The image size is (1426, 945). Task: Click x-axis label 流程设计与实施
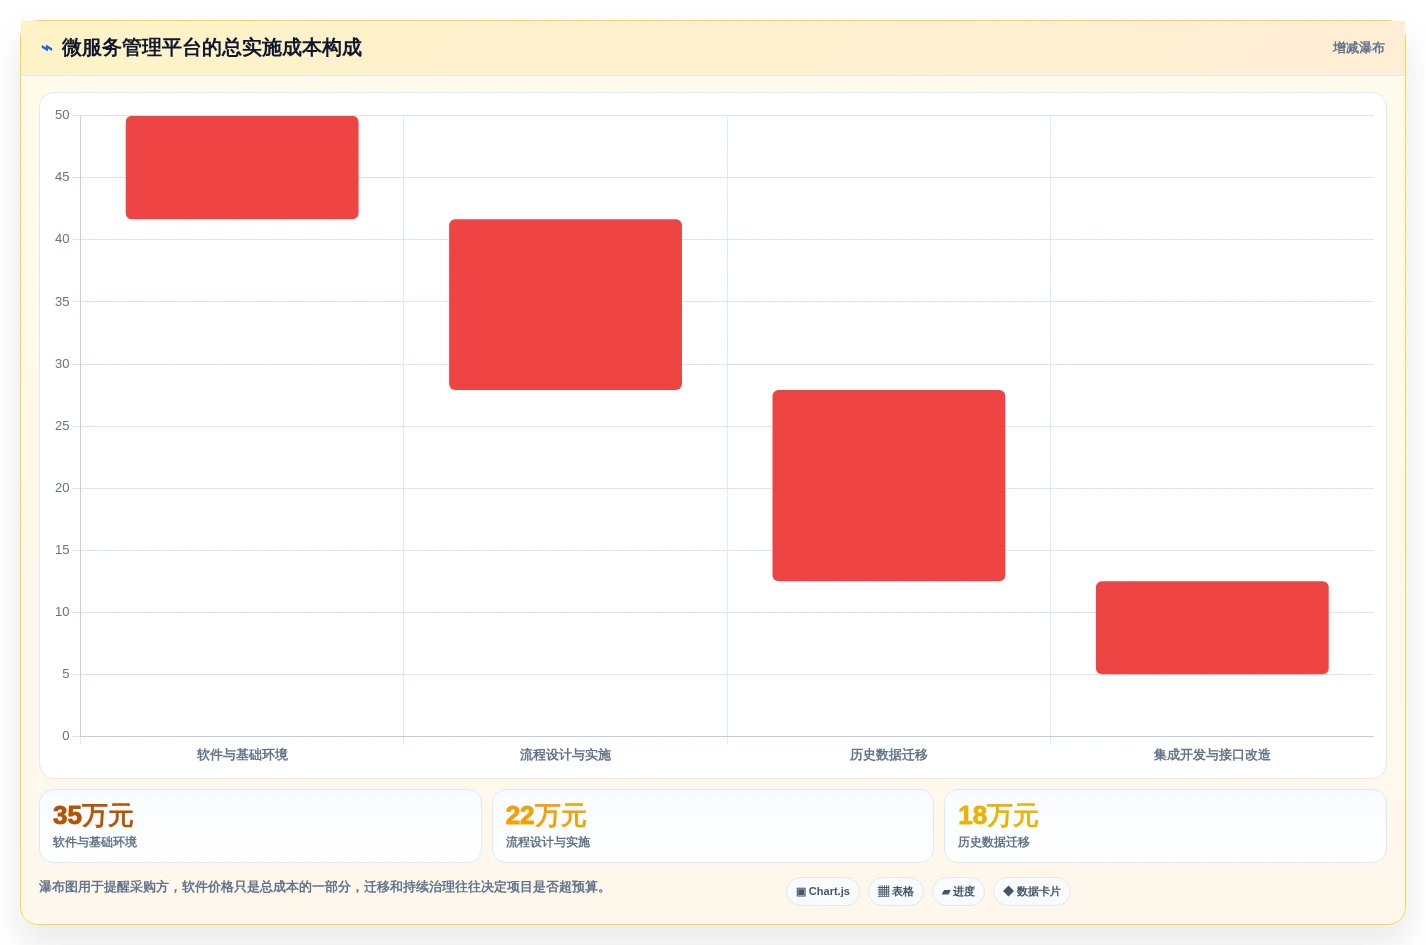tap(565, 755)
